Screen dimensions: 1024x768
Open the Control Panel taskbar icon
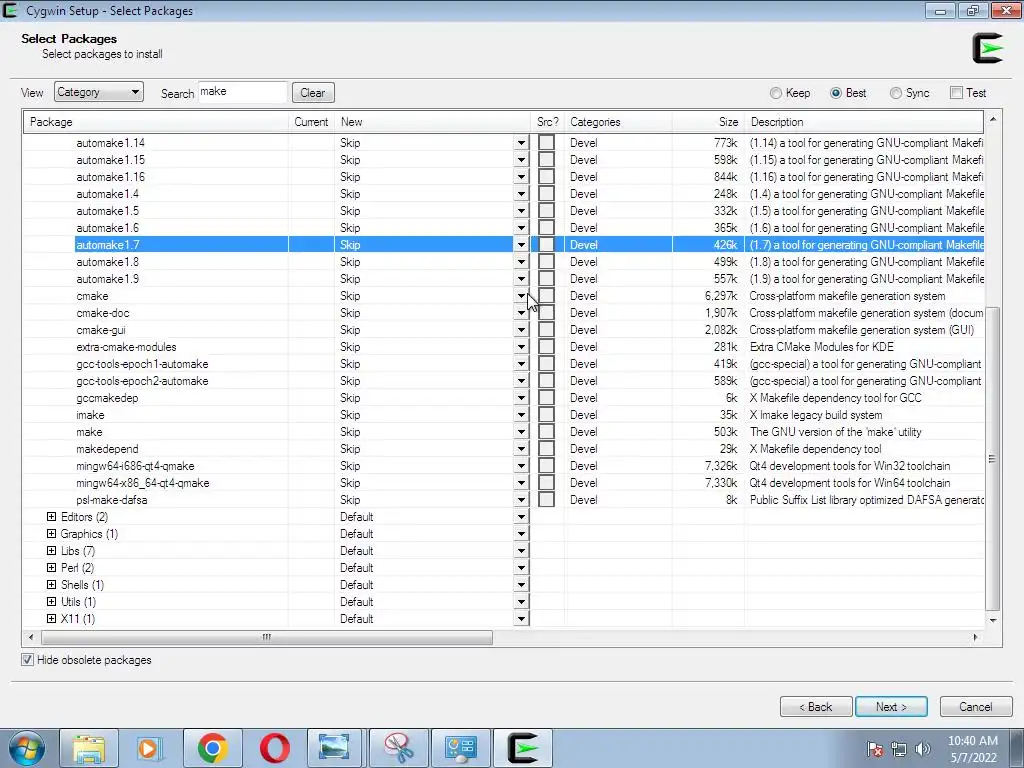point(460,748)
